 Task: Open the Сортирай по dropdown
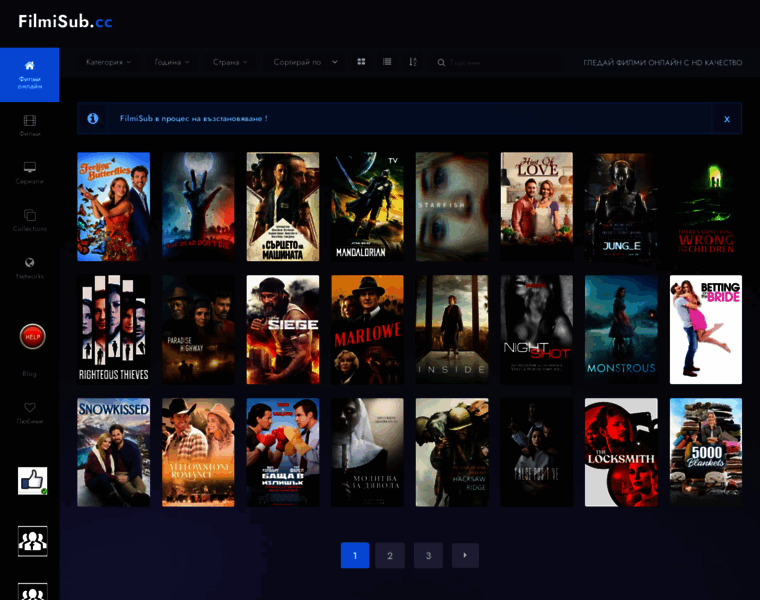pyautogui.click(x=305, y=62)
